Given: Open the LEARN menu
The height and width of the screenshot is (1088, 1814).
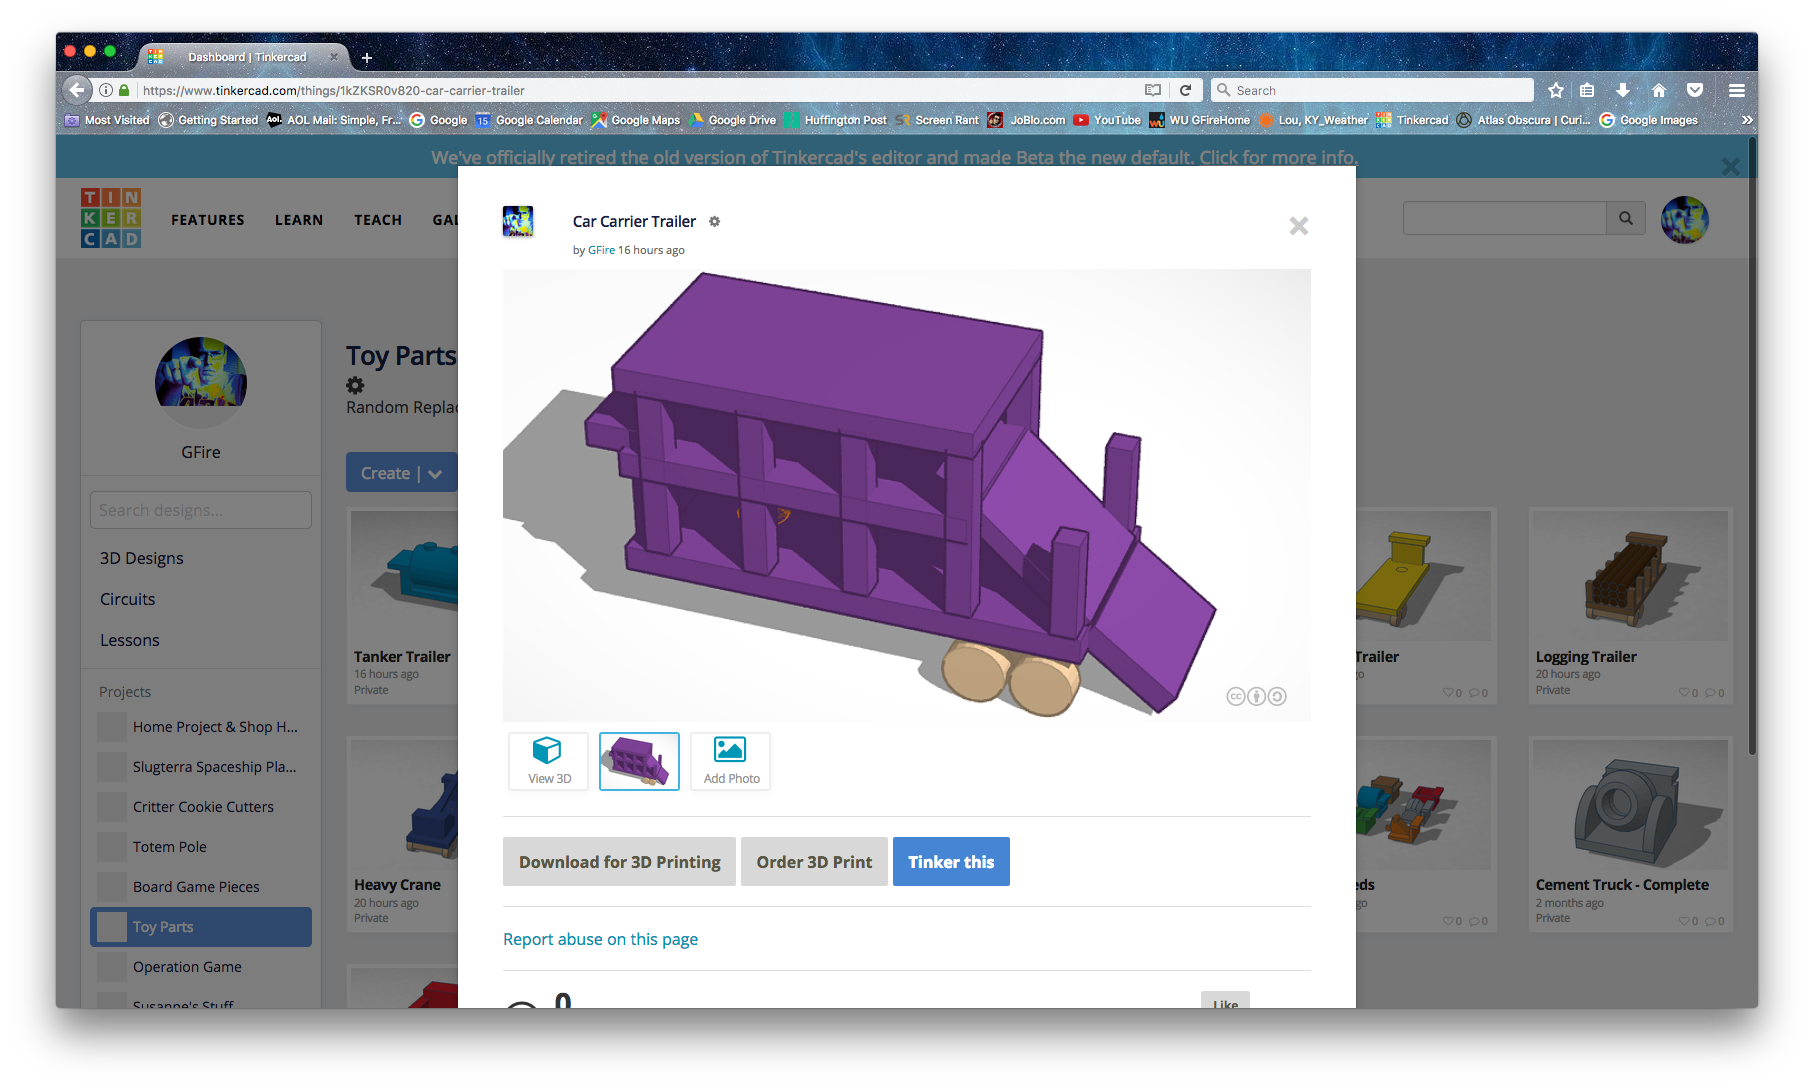Looking at the screenshot, I should tap(299, 220).
